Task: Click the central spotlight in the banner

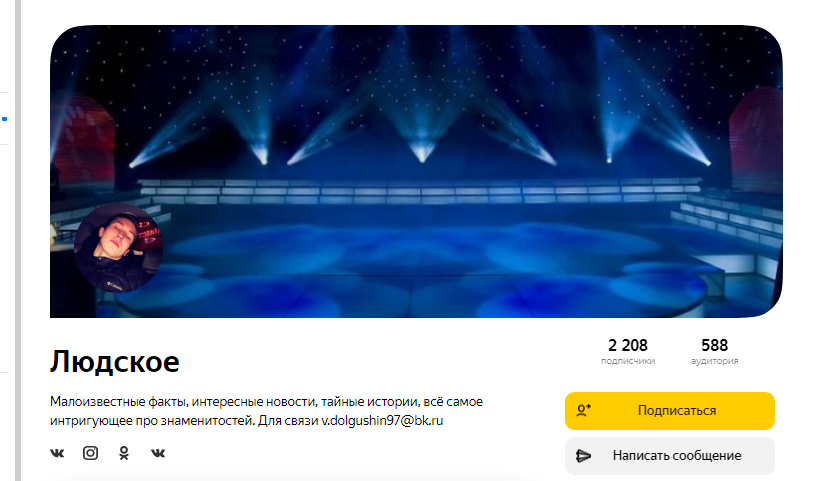Action: click(422, 151)
